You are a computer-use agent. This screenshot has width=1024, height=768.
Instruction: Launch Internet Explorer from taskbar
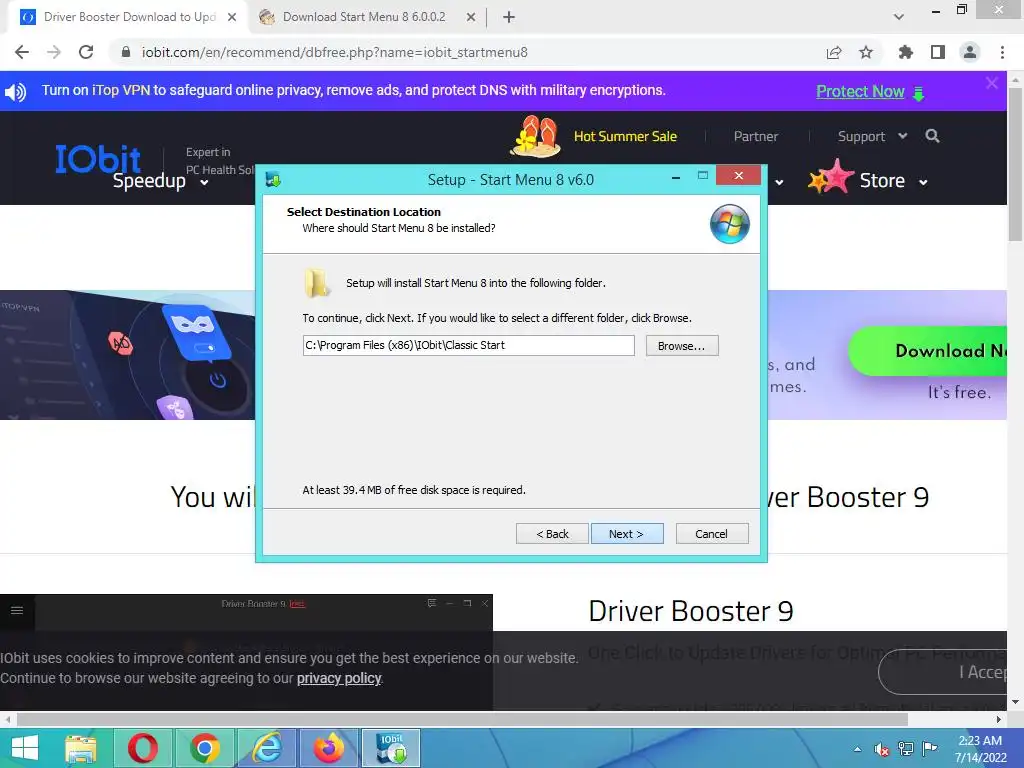coord(266,748)
